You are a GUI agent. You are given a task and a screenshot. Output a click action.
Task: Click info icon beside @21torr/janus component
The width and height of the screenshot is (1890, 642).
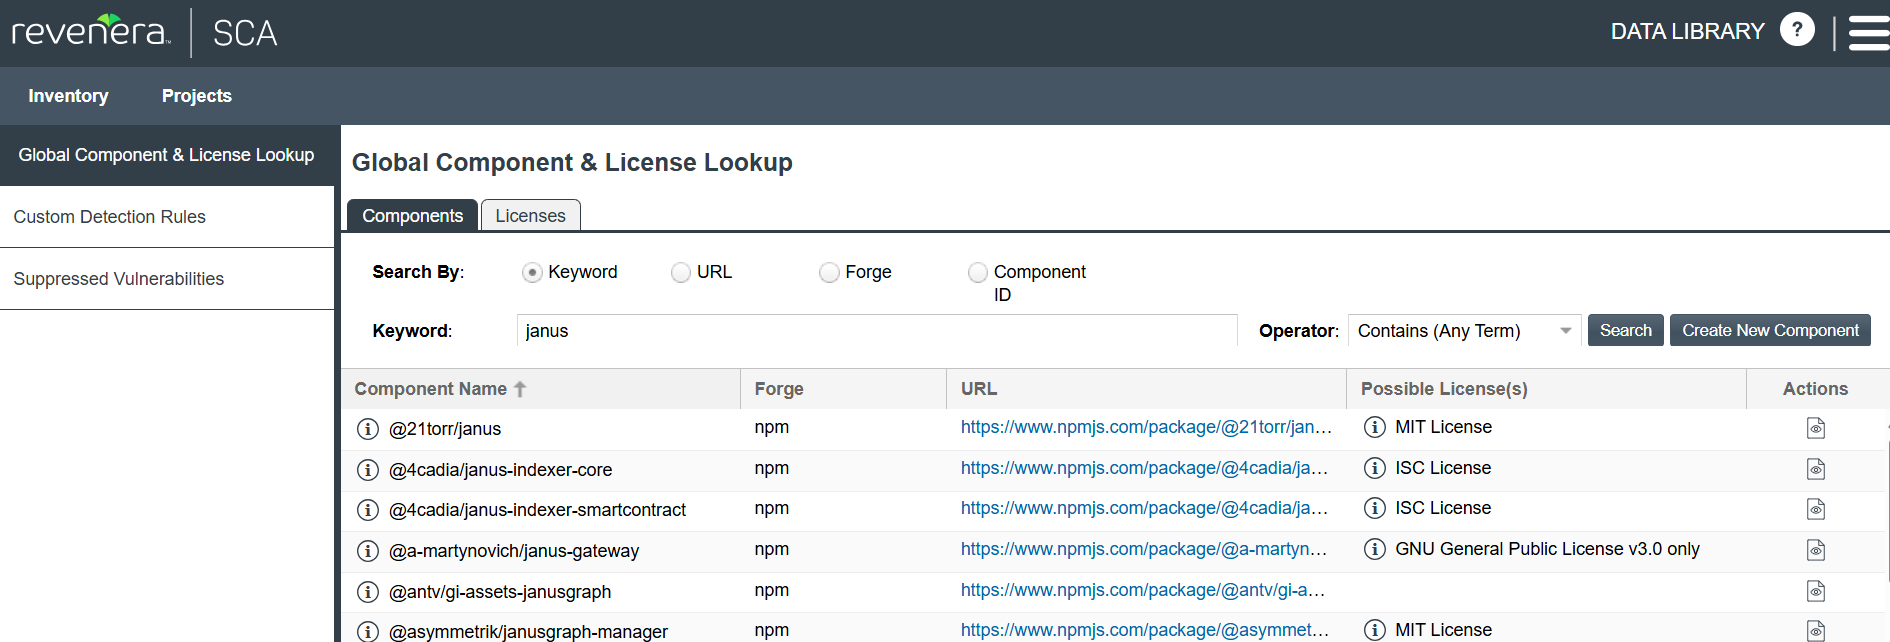click(368, 429)
